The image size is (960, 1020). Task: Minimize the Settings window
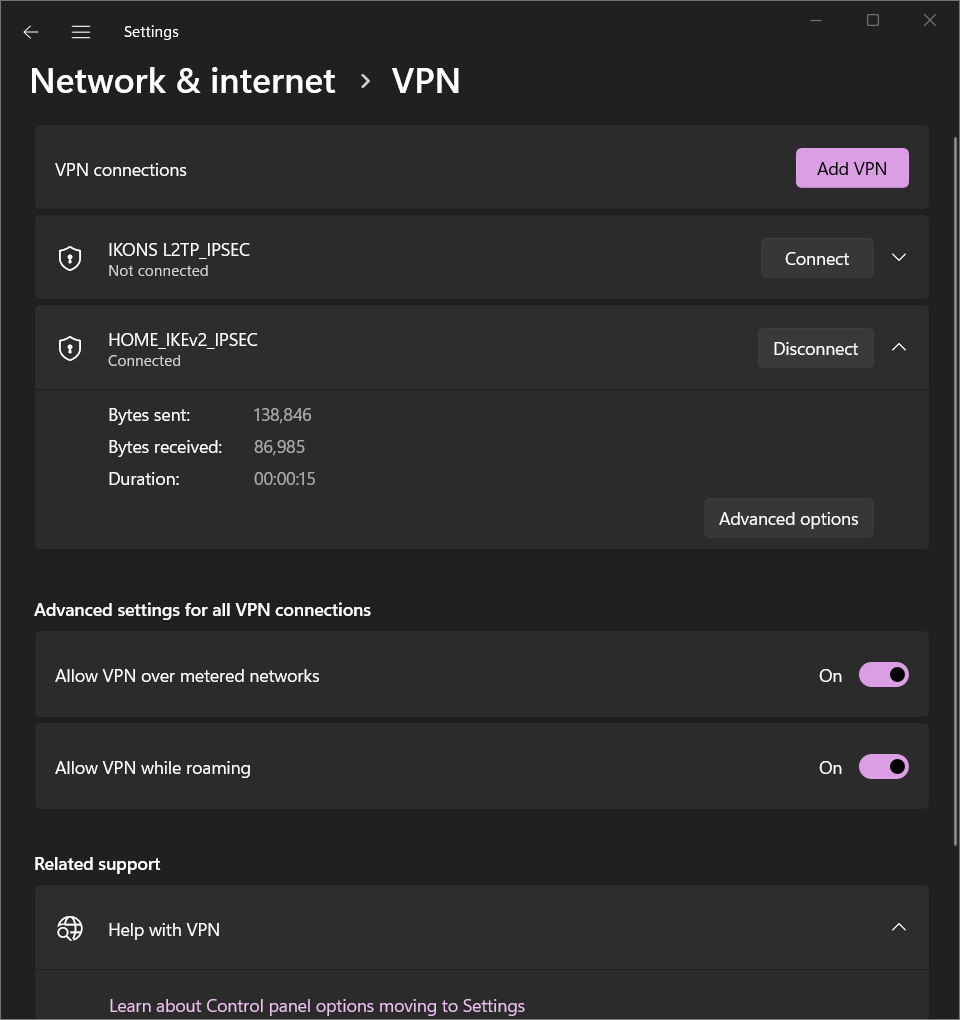(x=816, y=20)
